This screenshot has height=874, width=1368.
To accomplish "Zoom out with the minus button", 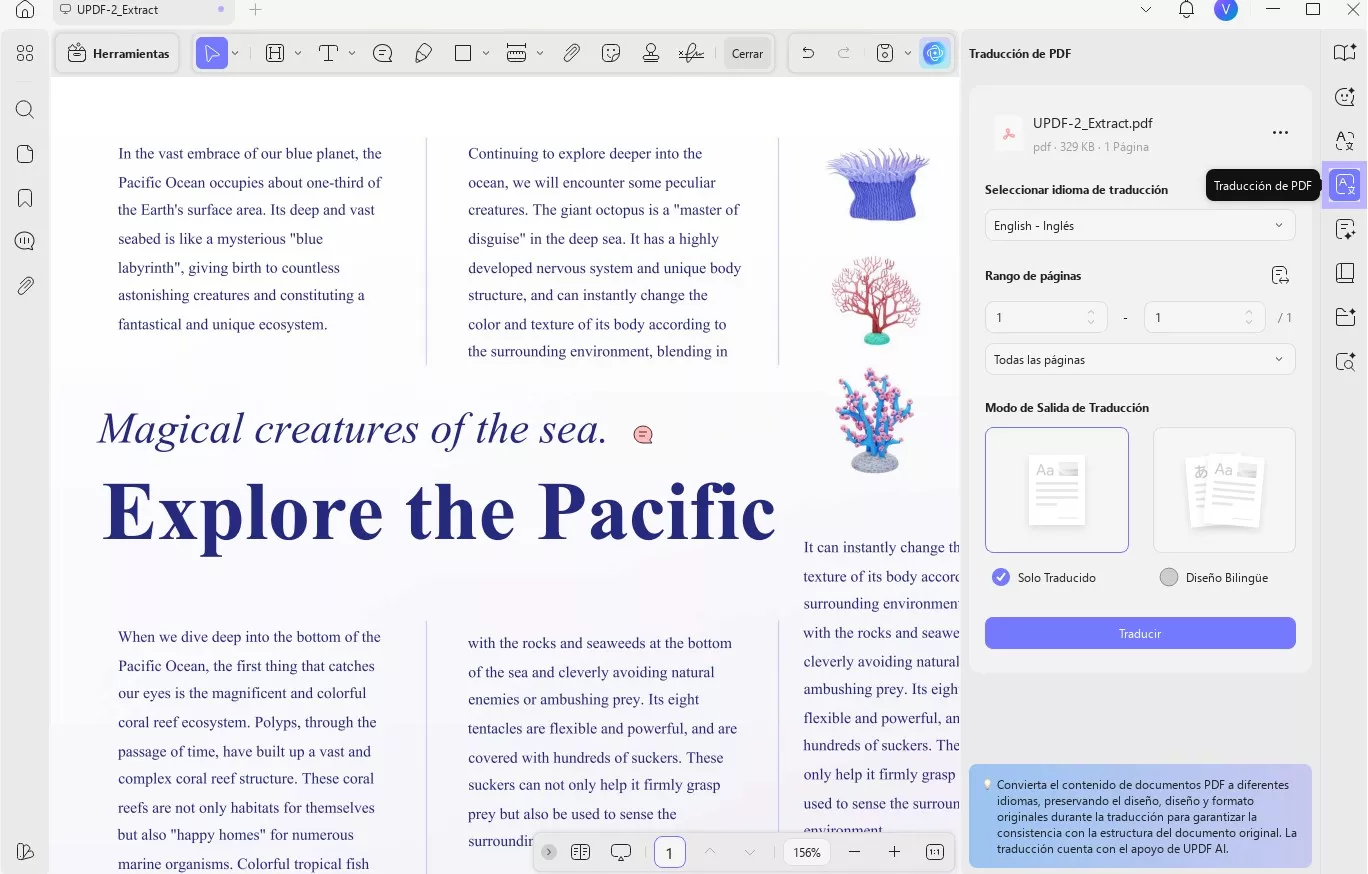I will point(854,852).
